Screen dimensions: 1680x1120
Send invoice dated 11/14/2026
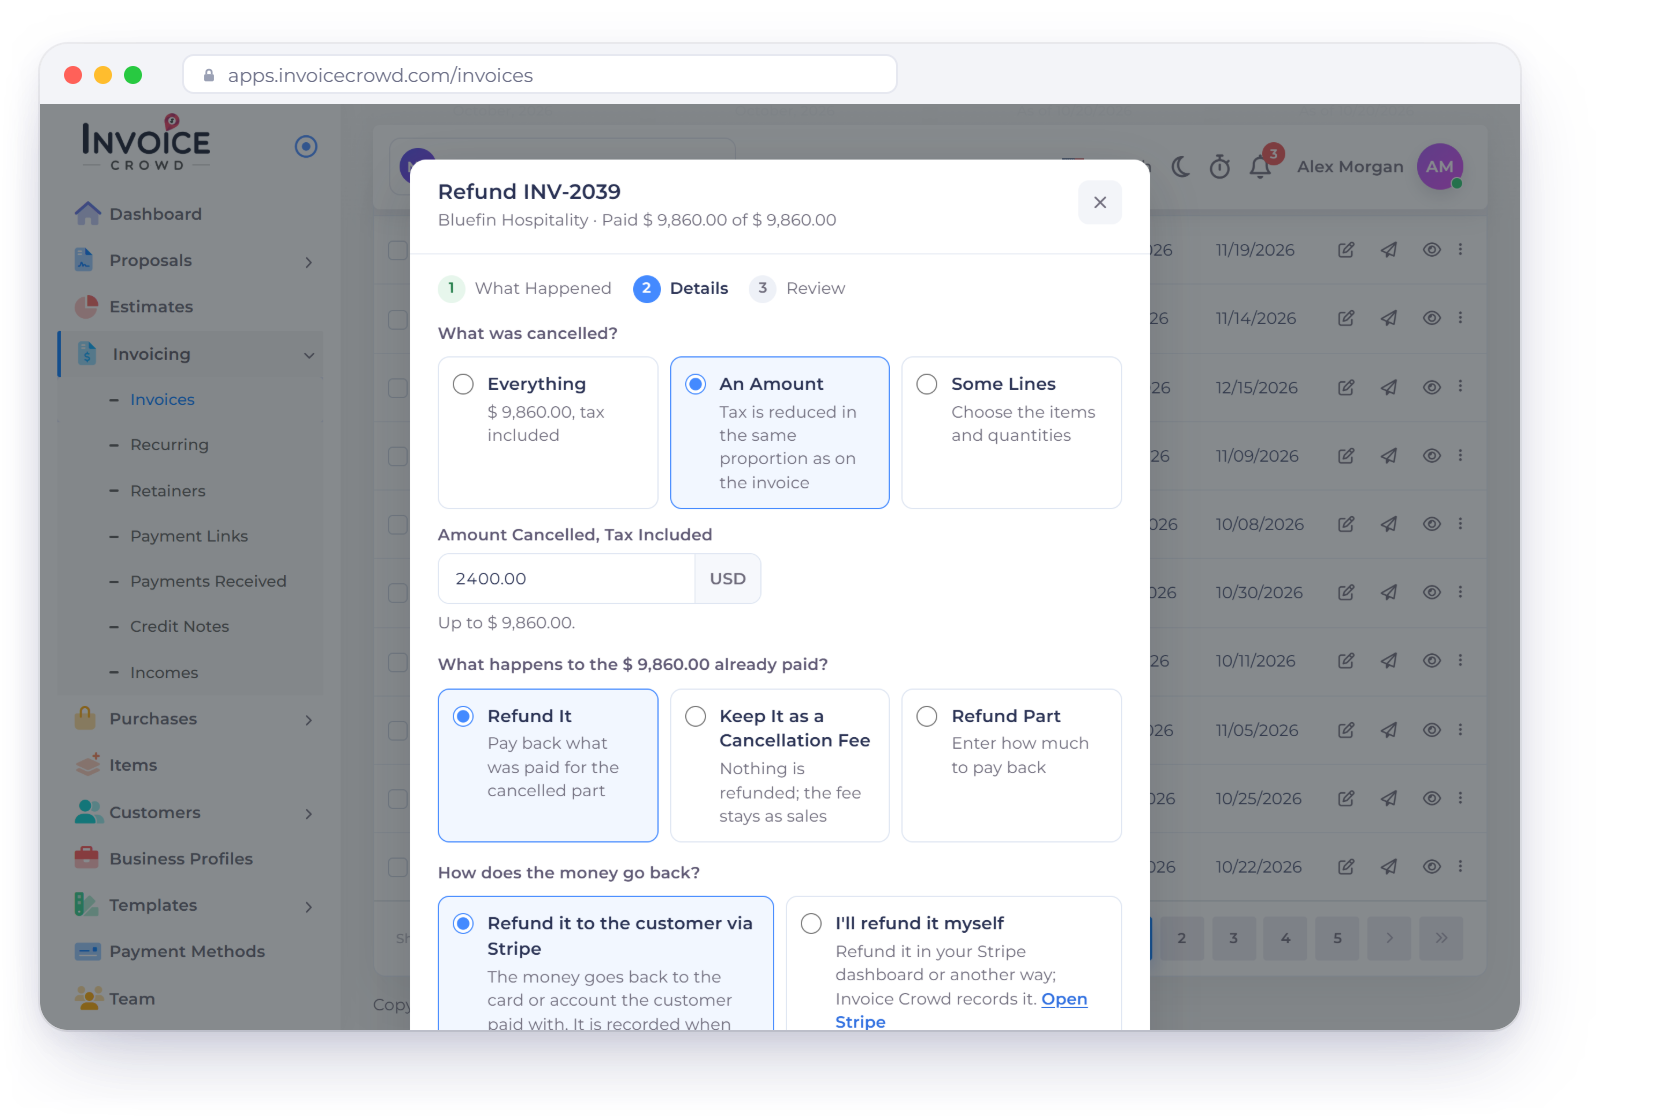tap(1389, 318)
